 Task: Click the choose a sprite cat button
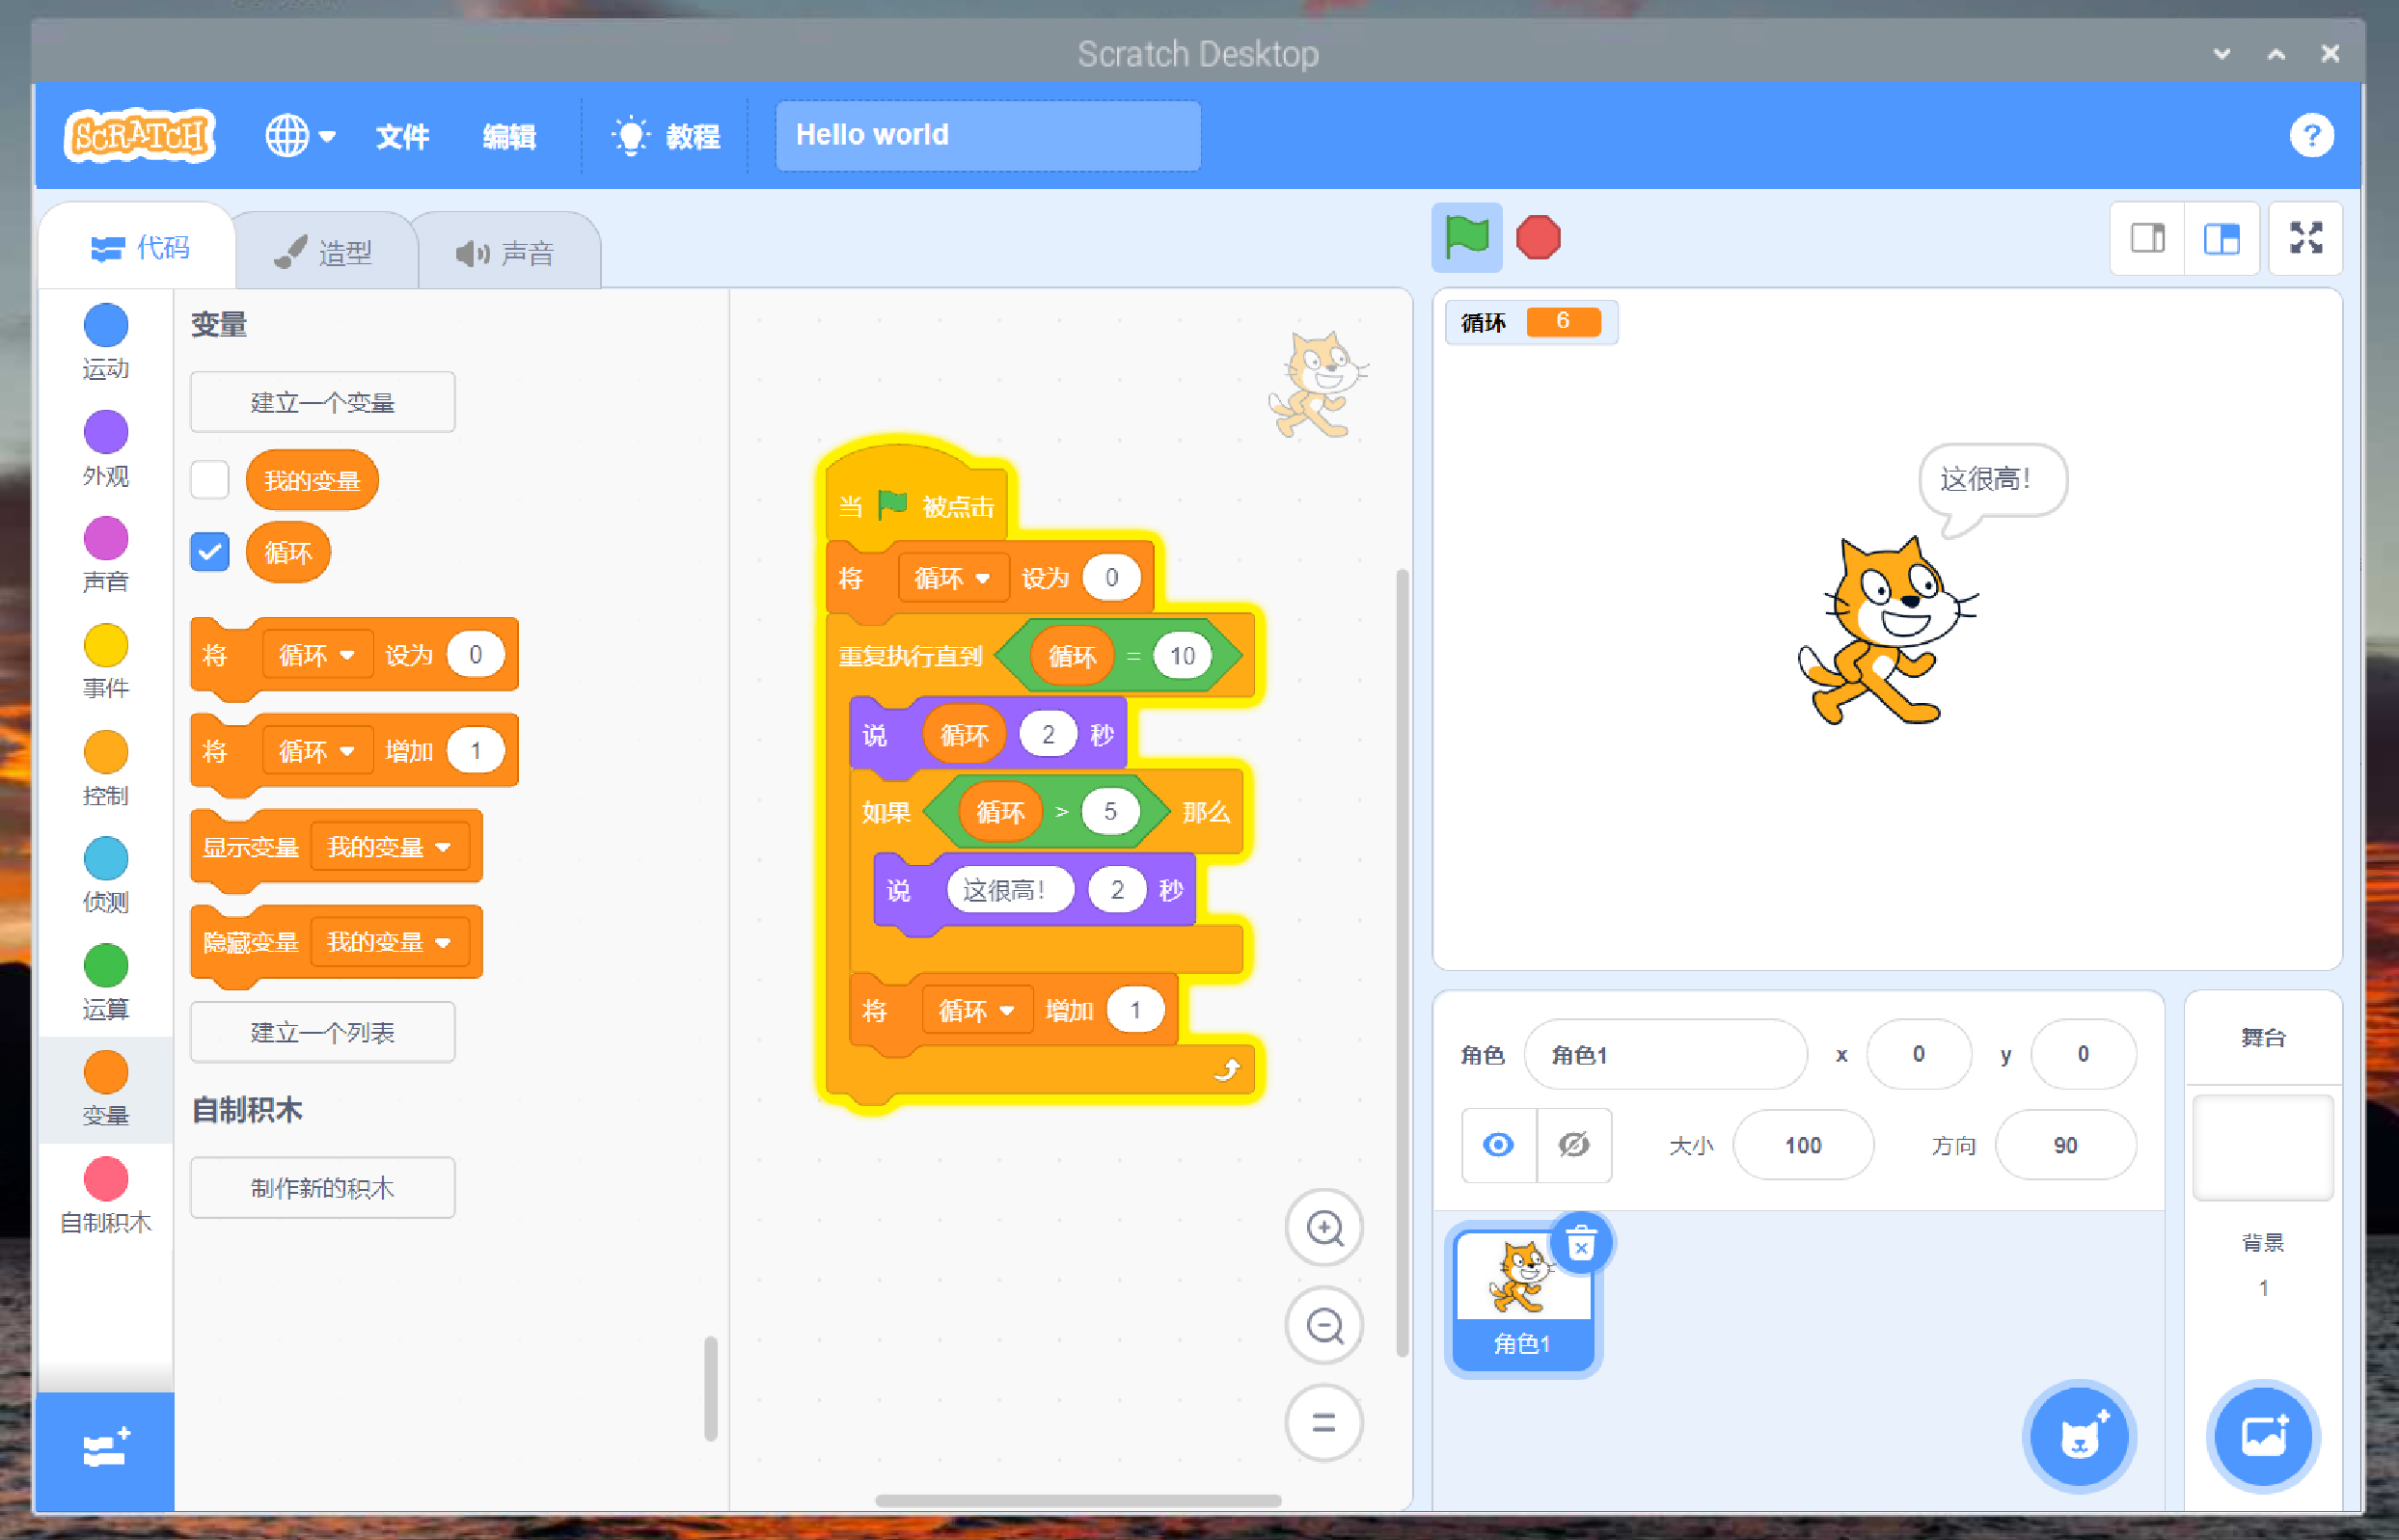click(x=2079, y=1437)
